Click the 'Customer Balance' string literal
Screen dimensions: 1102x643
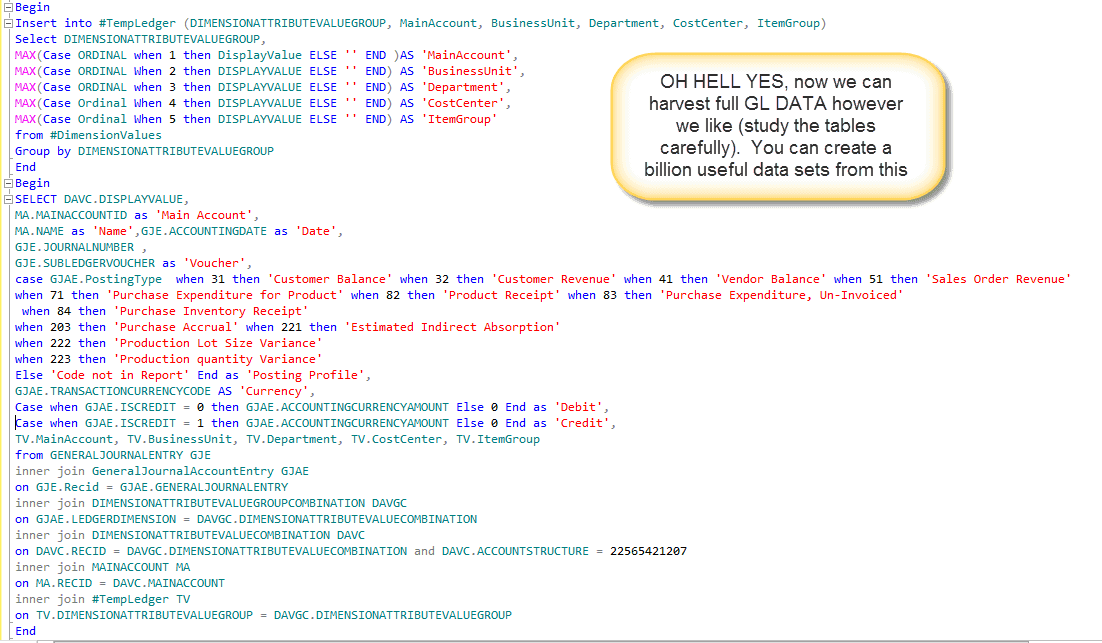click(x=330, y=279)
